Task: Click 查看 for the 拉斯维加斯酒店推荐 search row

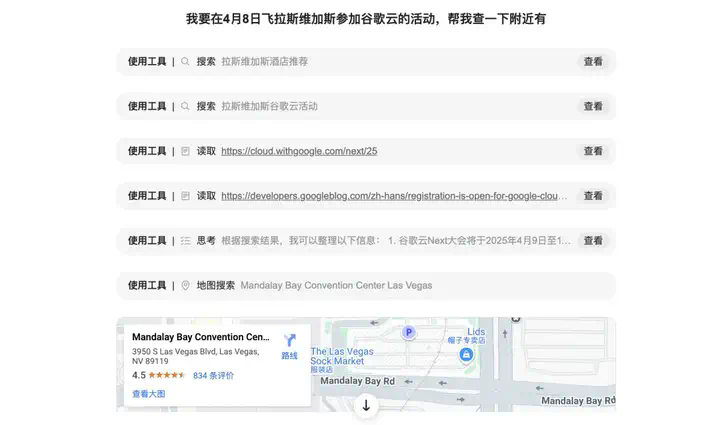Action: click(593, 62)
